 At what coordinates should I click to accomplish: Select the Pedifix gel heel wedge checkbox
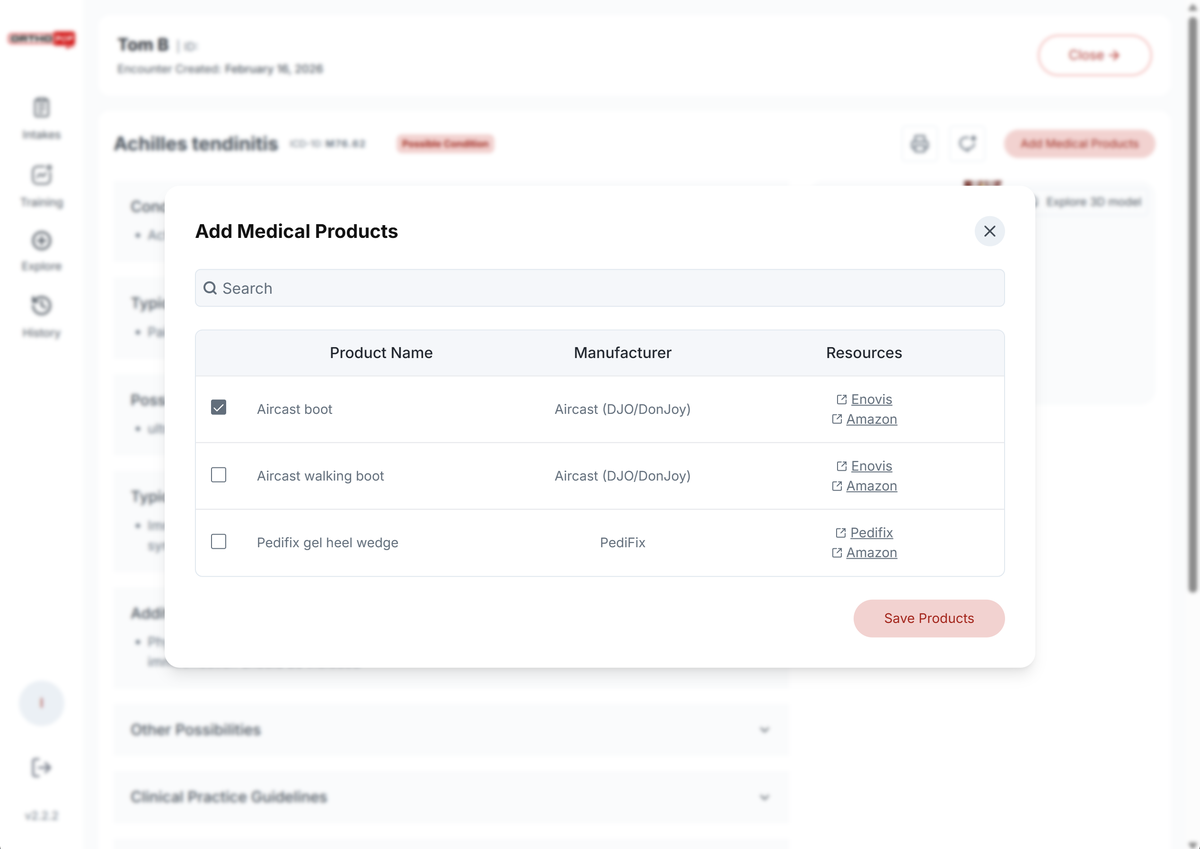point(219,541)
